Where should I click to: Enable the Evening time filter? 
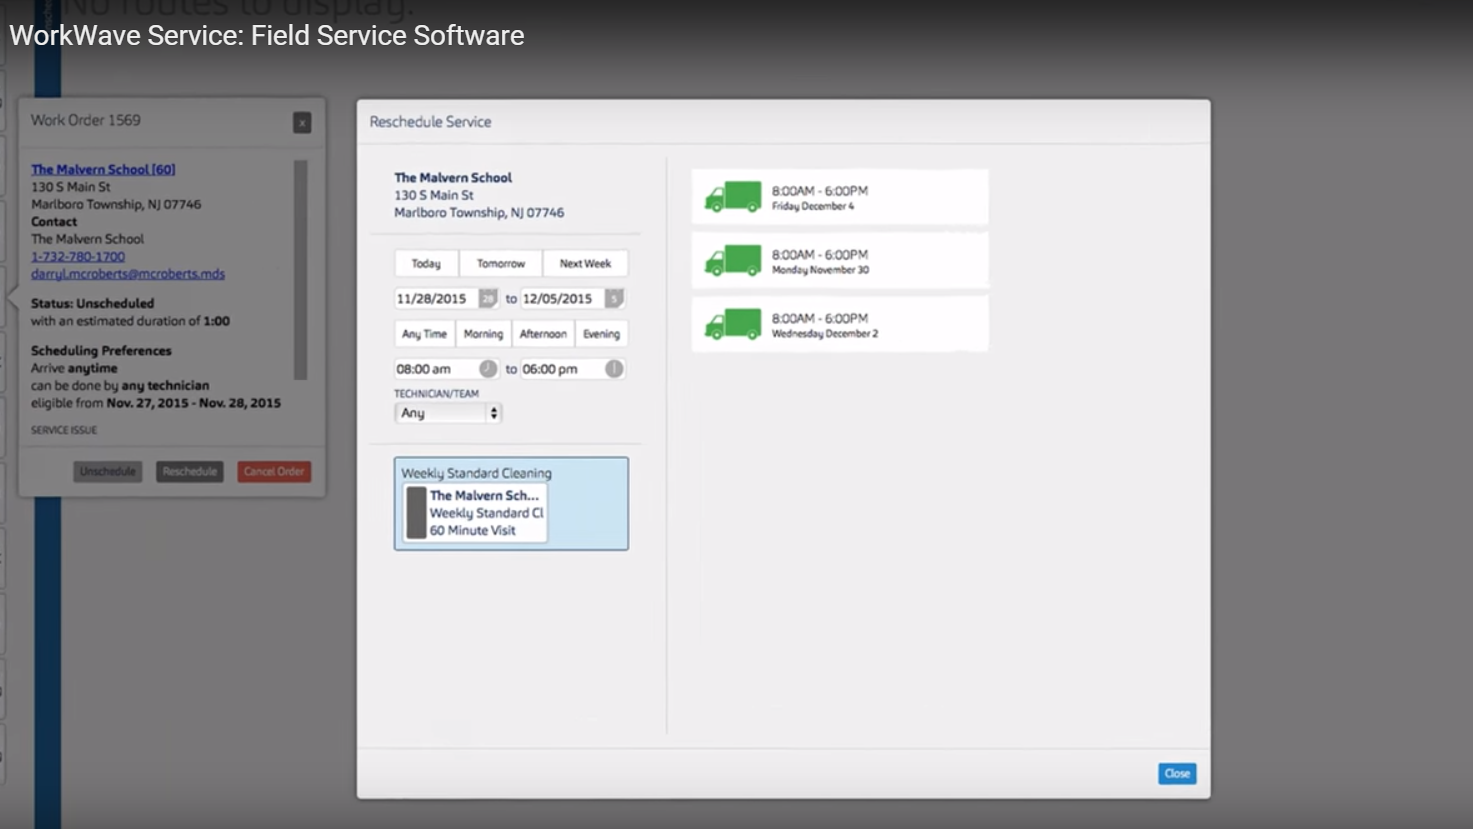(601, 333)
